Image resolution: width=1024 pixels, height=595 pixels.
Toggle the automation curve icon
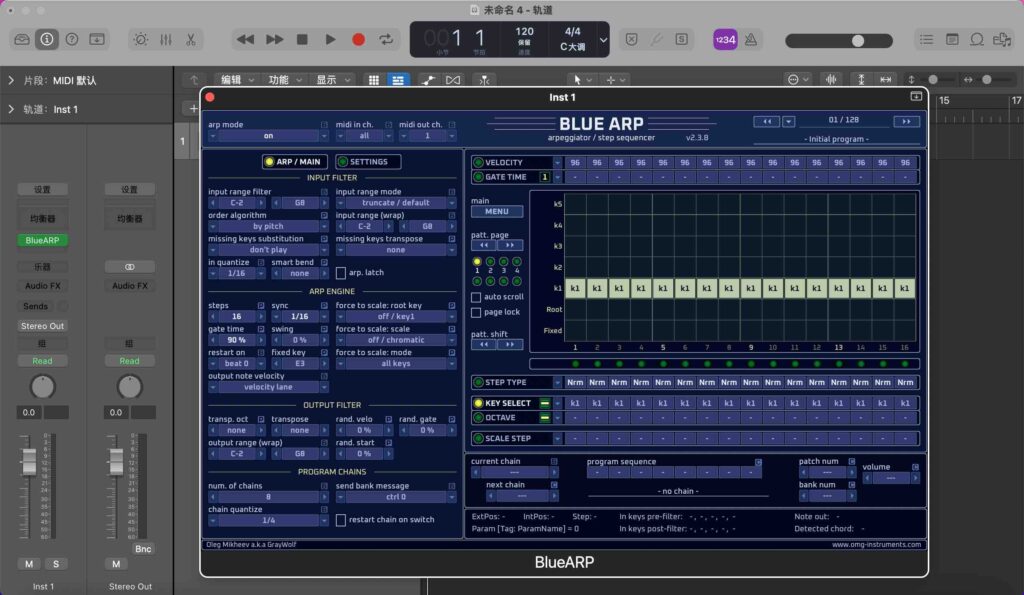(x=428, y=80)
